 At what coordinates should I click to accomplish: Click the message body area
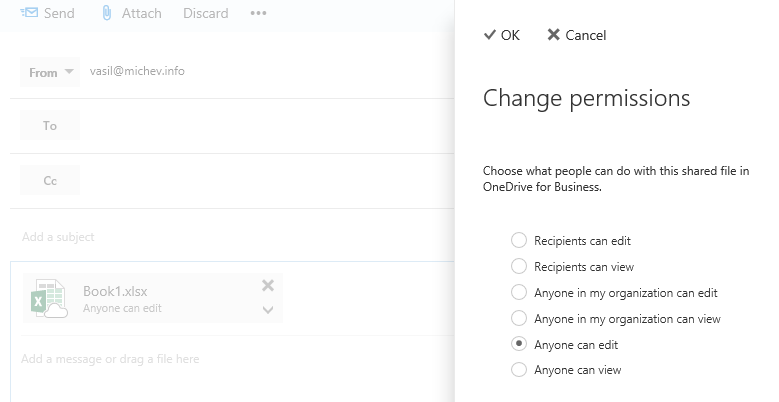coord(200,359)
